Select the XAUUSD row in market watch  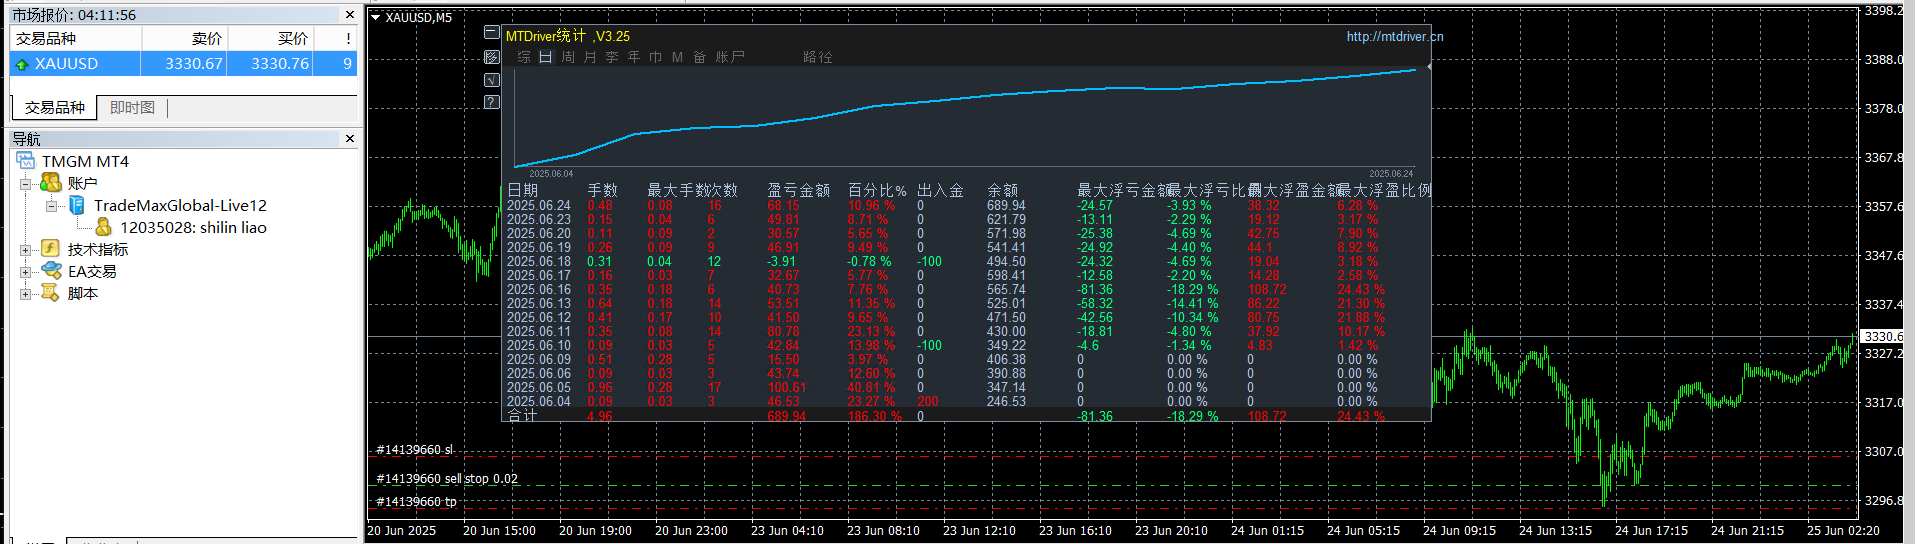click(x=184, y=63)
